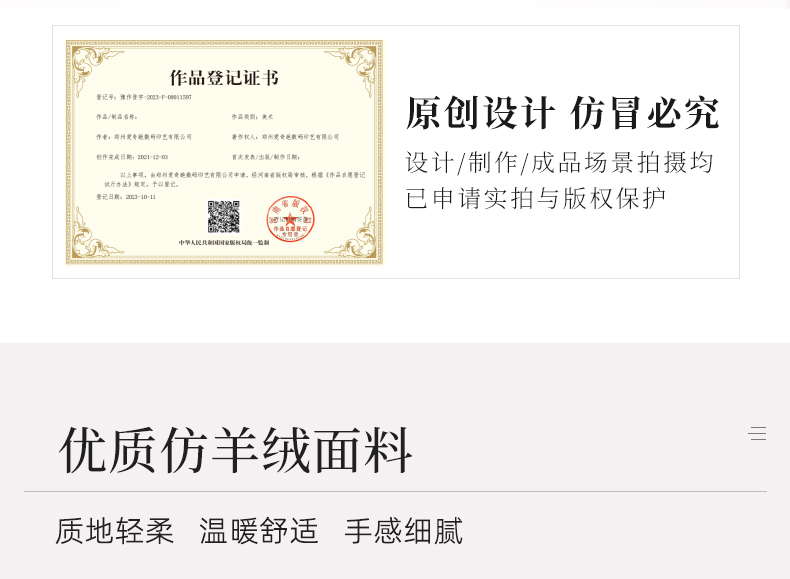The width and height of the screenshot is (790, 579).
Task: Click the 作品登记证书 certificate title
Action: pos(224,78)
